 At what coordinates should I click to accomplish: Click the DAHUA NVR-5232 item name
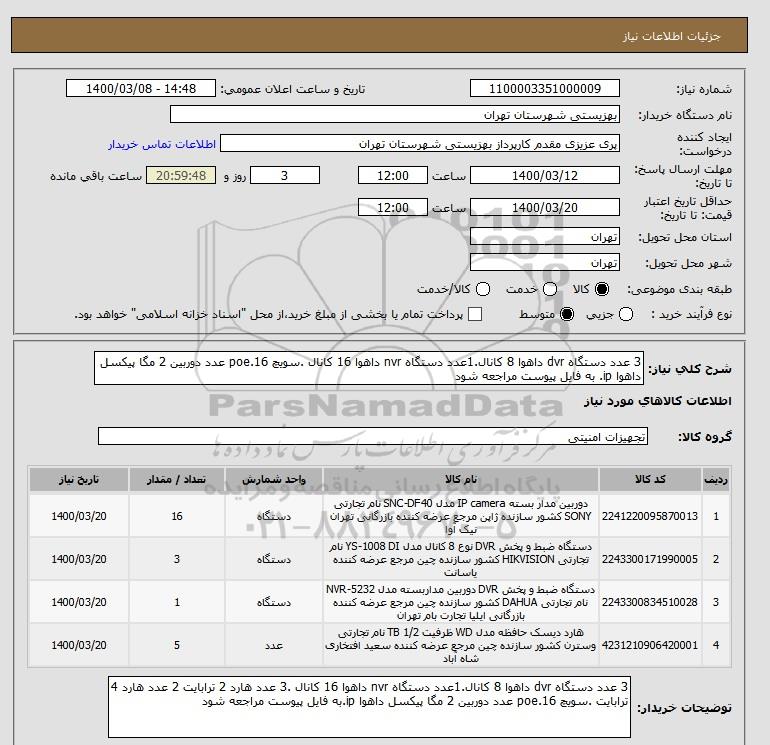tap(461, 602)
